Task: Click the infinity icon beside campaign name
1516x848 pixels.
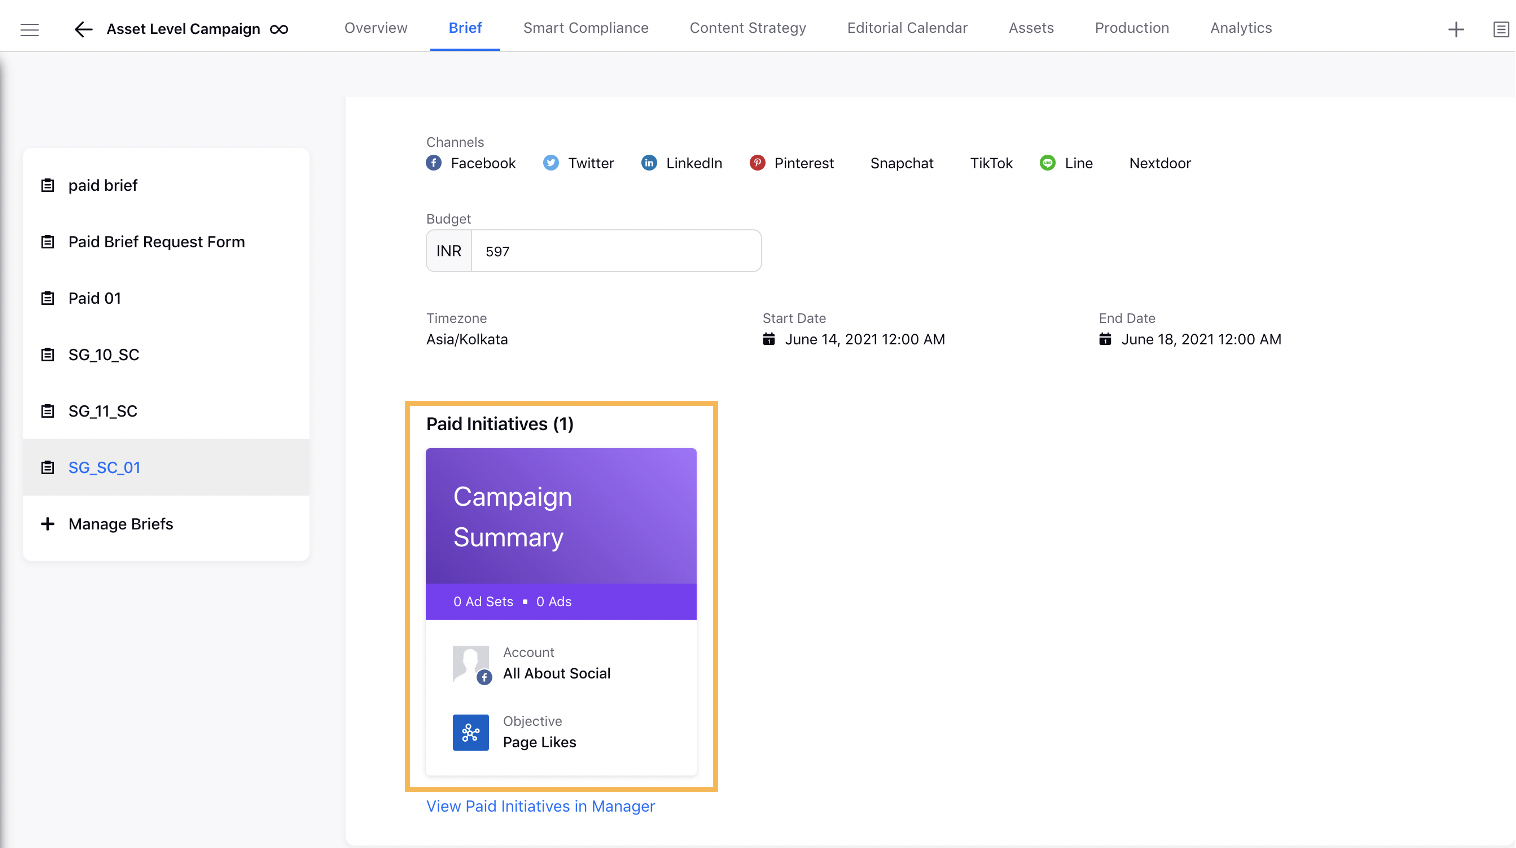Action: 279,29
